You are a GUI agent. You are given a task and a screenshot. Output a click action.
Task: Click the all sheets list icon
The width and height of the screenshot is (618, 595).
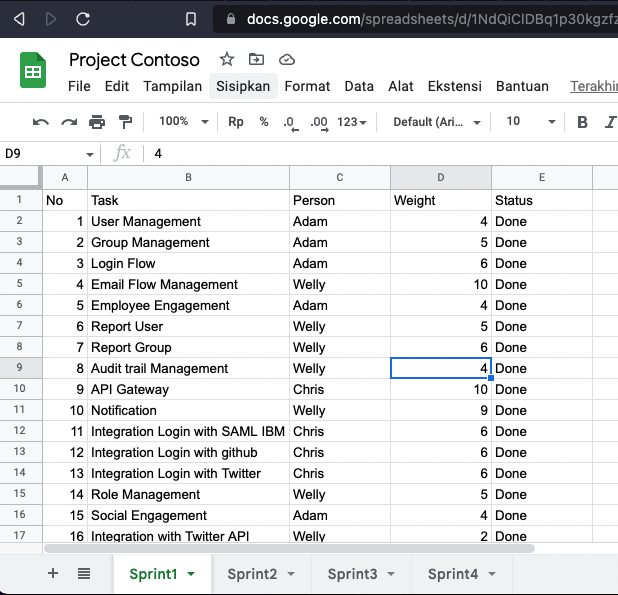(x=84, y=573)
